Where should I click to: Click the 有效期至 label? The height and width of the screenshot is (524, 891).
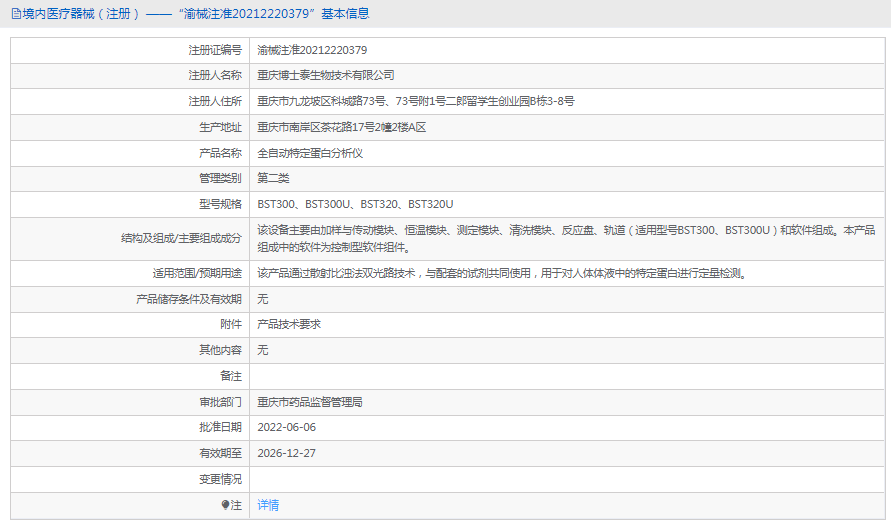[x=220, y=453]
